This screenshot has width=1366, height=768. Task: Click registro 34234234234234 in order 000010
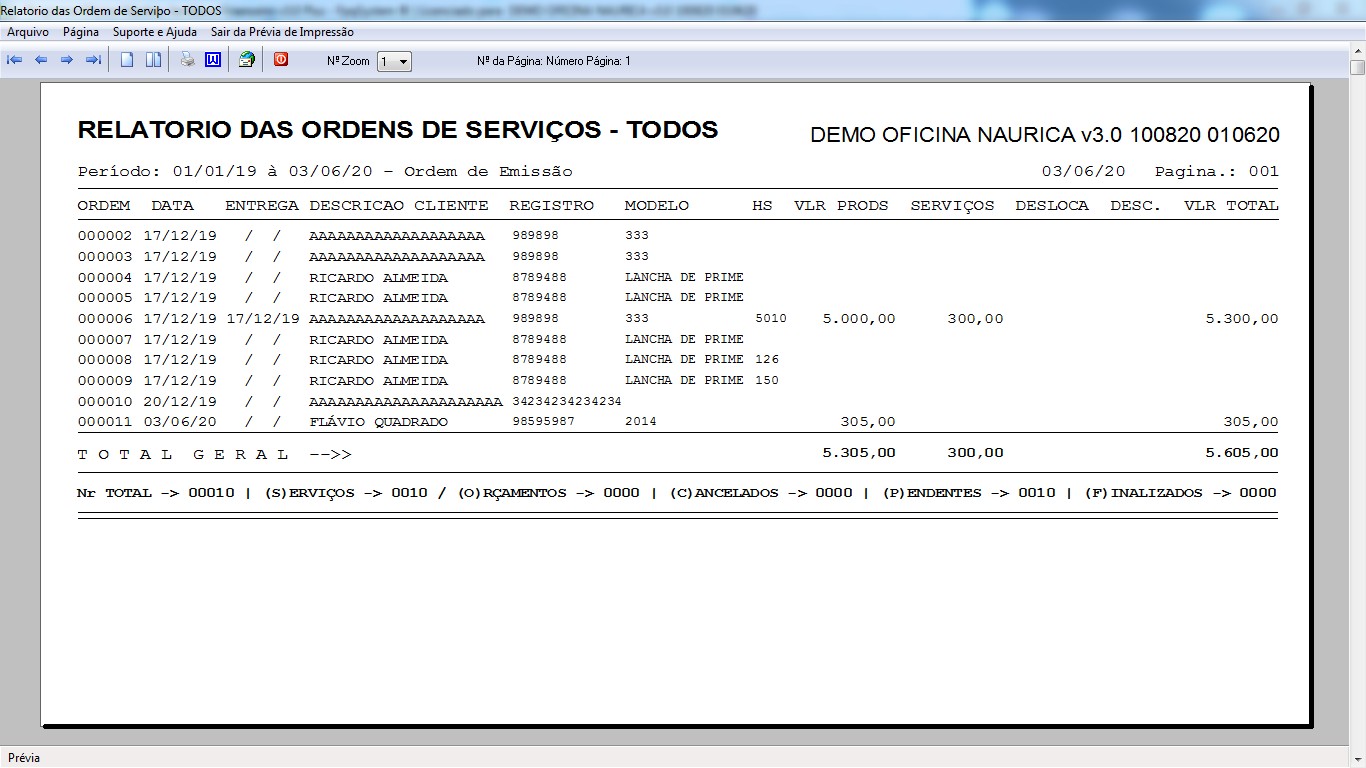point(567,401)
